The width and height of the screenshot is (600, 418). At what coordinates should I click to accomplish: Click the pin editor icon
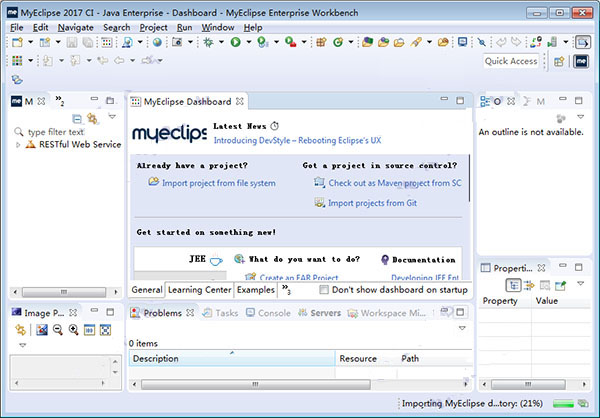click(x=481, y=42)
